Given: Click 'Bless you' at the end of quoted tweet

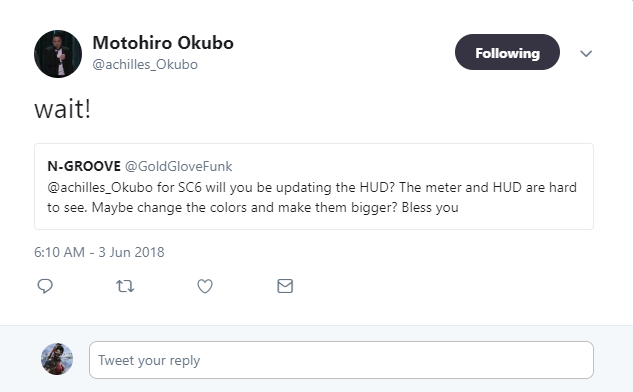Looking at the screenshot, I should pyautogui.click(x=430, y=208).
